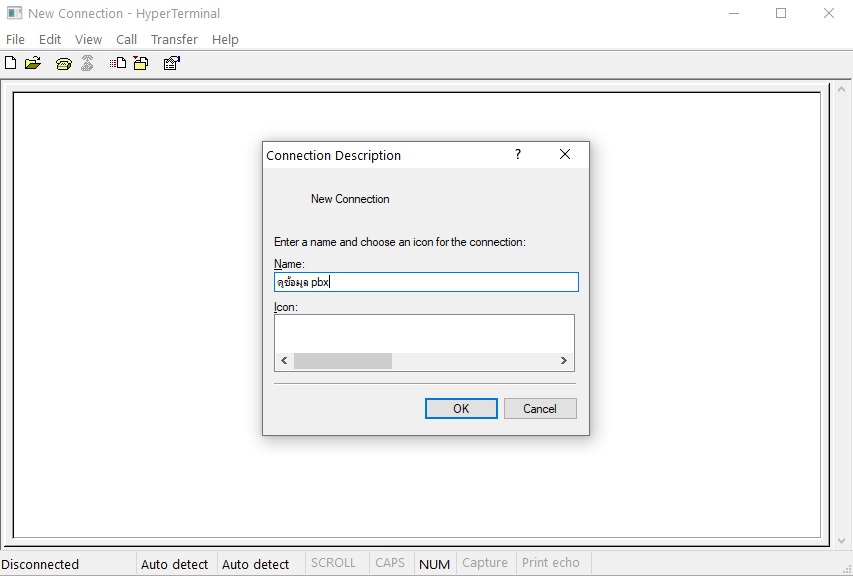853x576 pixels.
Task: Click the HyperTerminal icon in the title bar
Action: [x=12, y=12]
